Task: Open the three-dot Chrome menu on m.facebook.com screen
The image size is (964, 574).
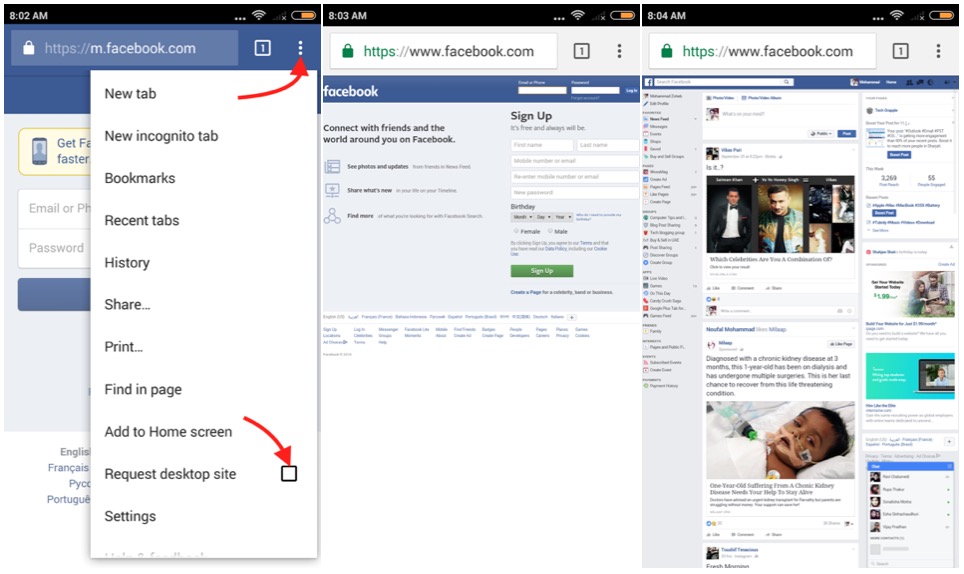Action: pos(300,48)
